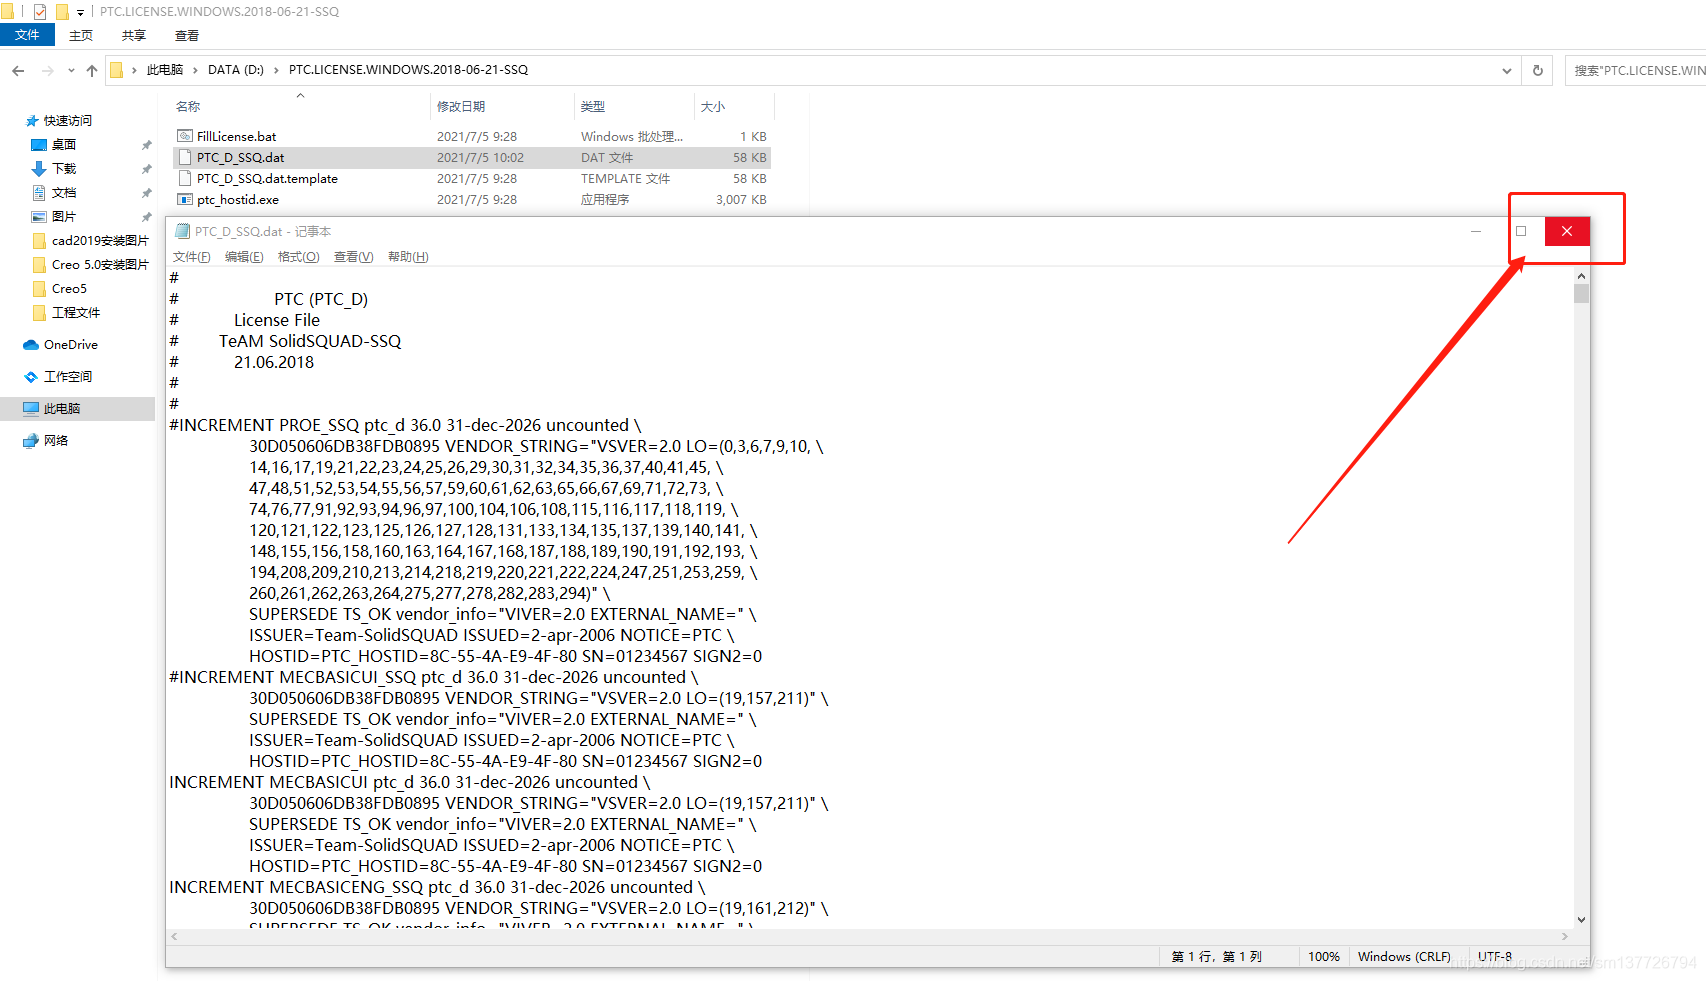Go back in File Explorer

[x=18, y=70]
